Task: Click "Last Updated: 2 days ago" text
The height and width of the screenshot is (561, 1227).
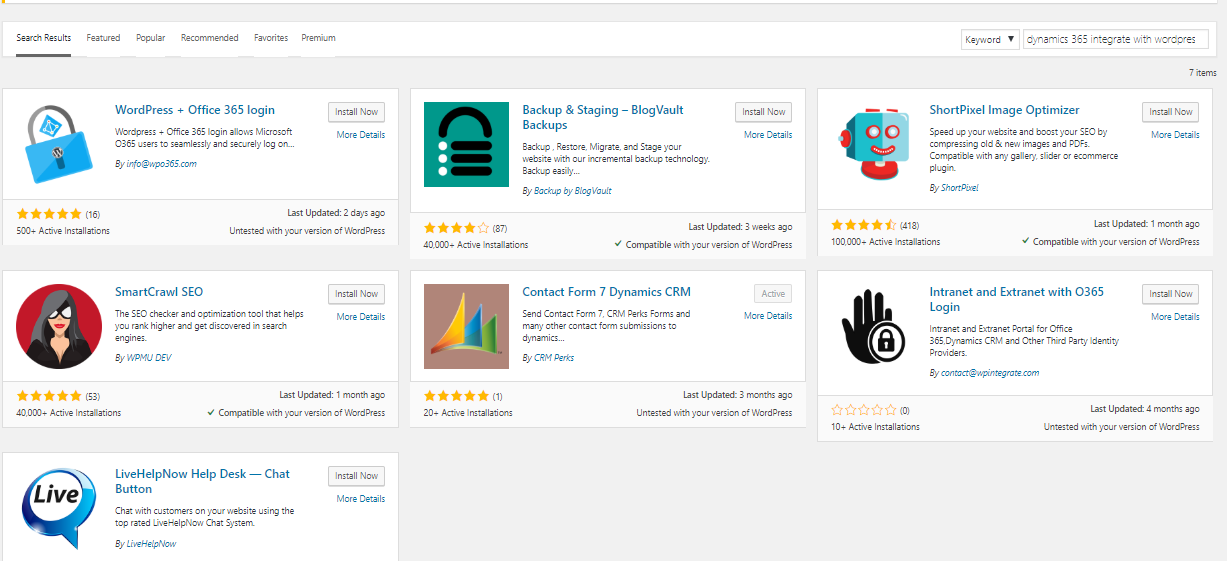Action: tap(336, 213)
